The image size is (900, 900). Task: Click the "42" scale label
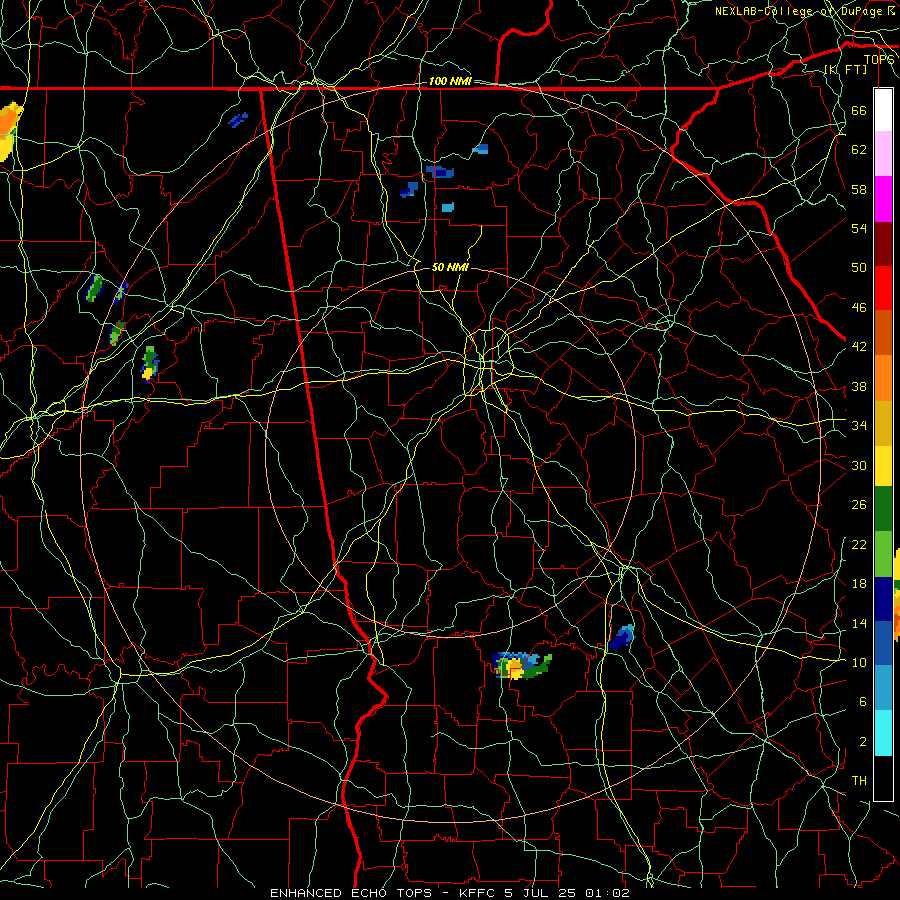tap(859, 347)
